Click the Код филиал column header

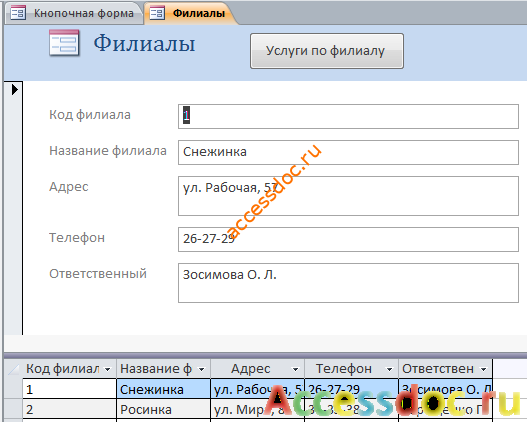69,369
